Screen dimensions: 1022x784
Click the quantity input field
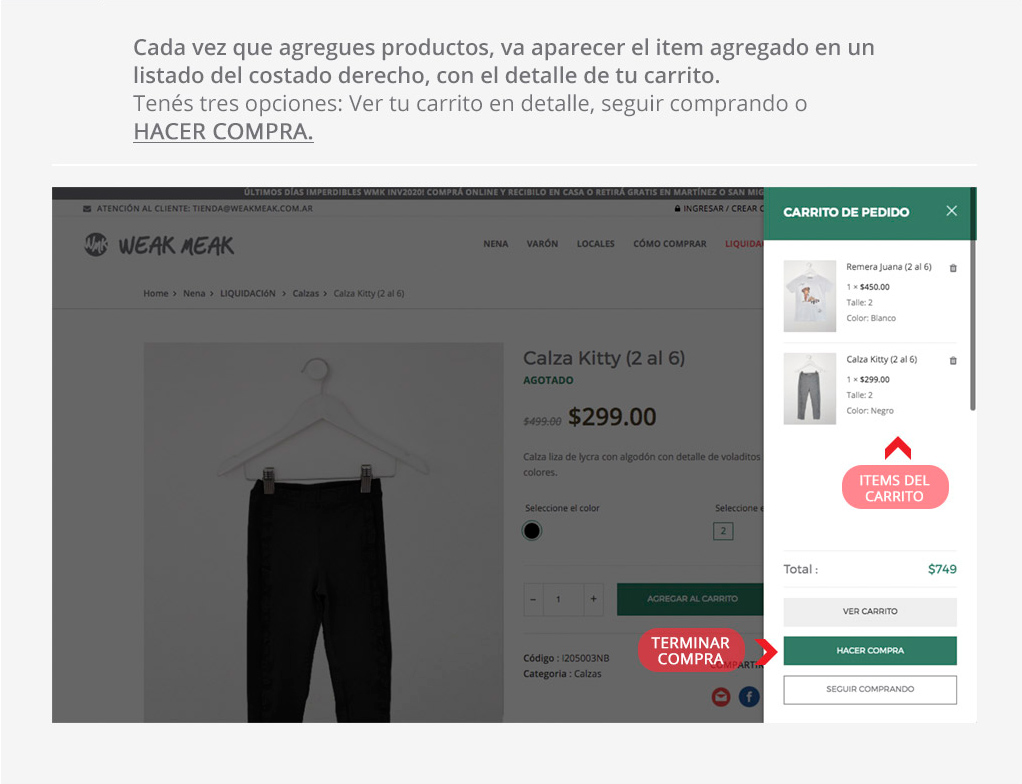click(563, 599)
